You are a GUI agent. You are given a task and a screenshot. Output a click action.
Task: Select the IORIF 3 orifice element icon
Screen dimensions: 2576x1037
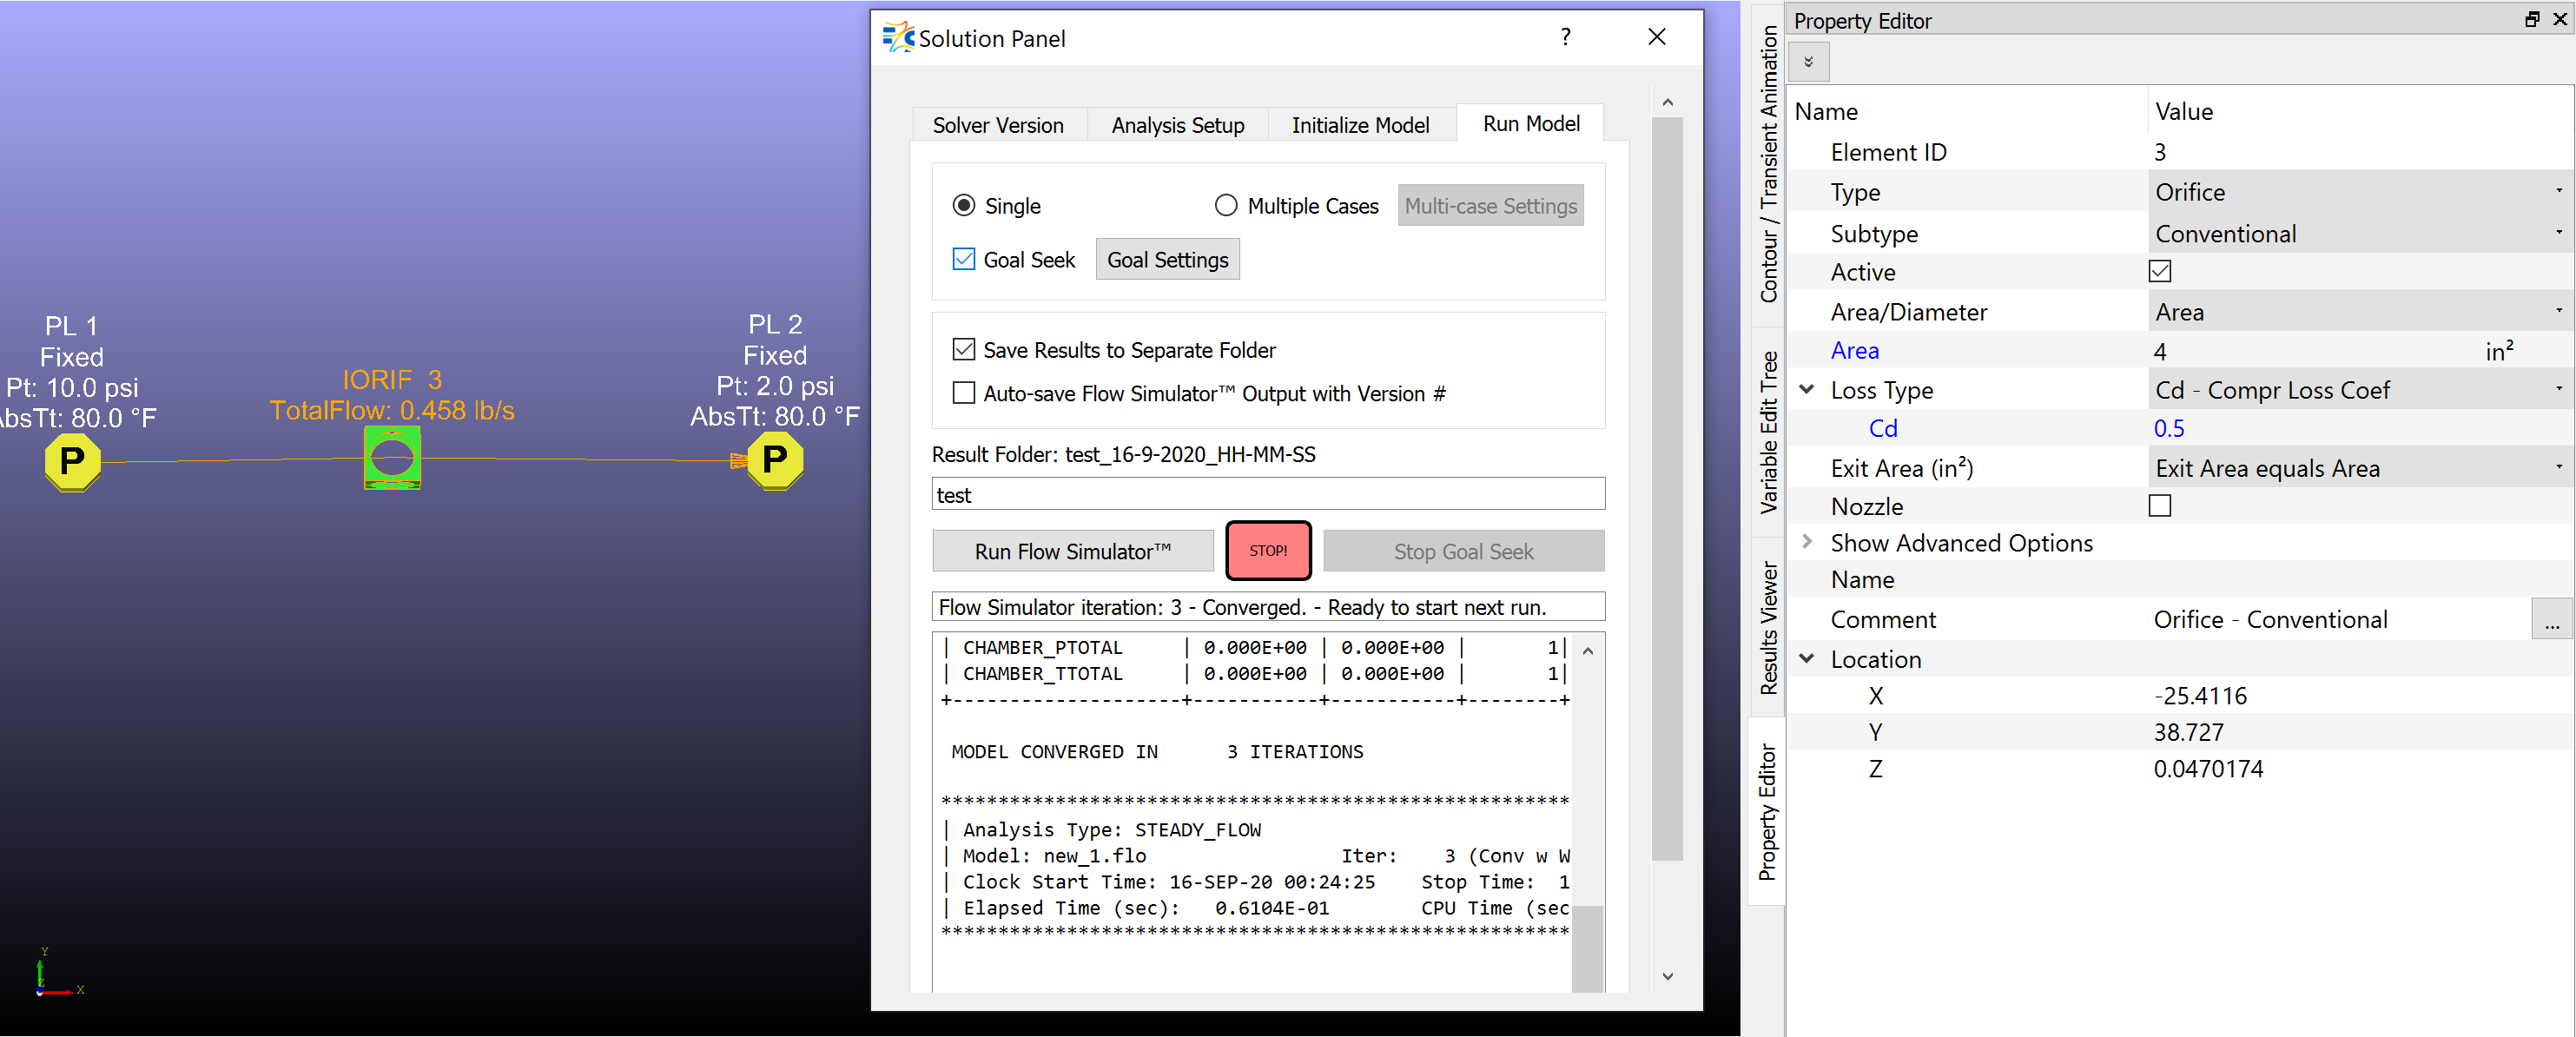click(x=392, y=458)
